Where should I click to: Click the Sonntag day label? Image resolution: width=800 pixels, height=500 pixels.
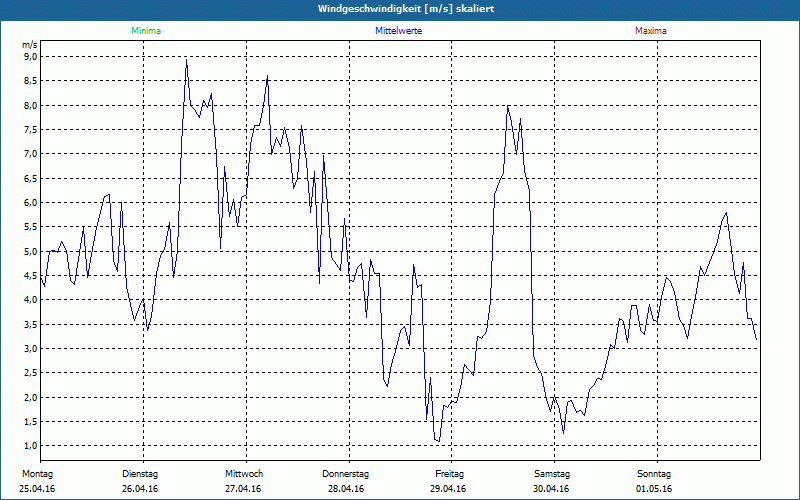point(654,474)
